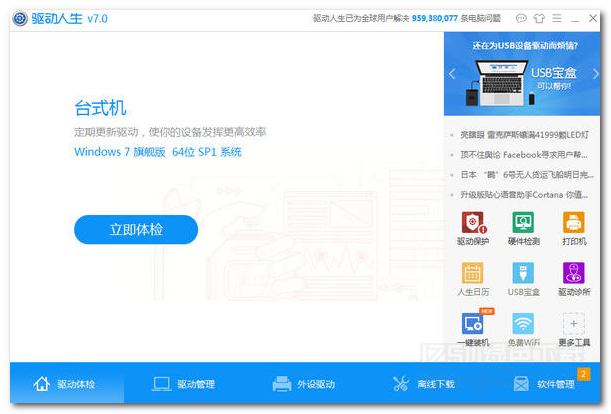
Task: Open the Cortana news headline link
Action: coord(524,195)
